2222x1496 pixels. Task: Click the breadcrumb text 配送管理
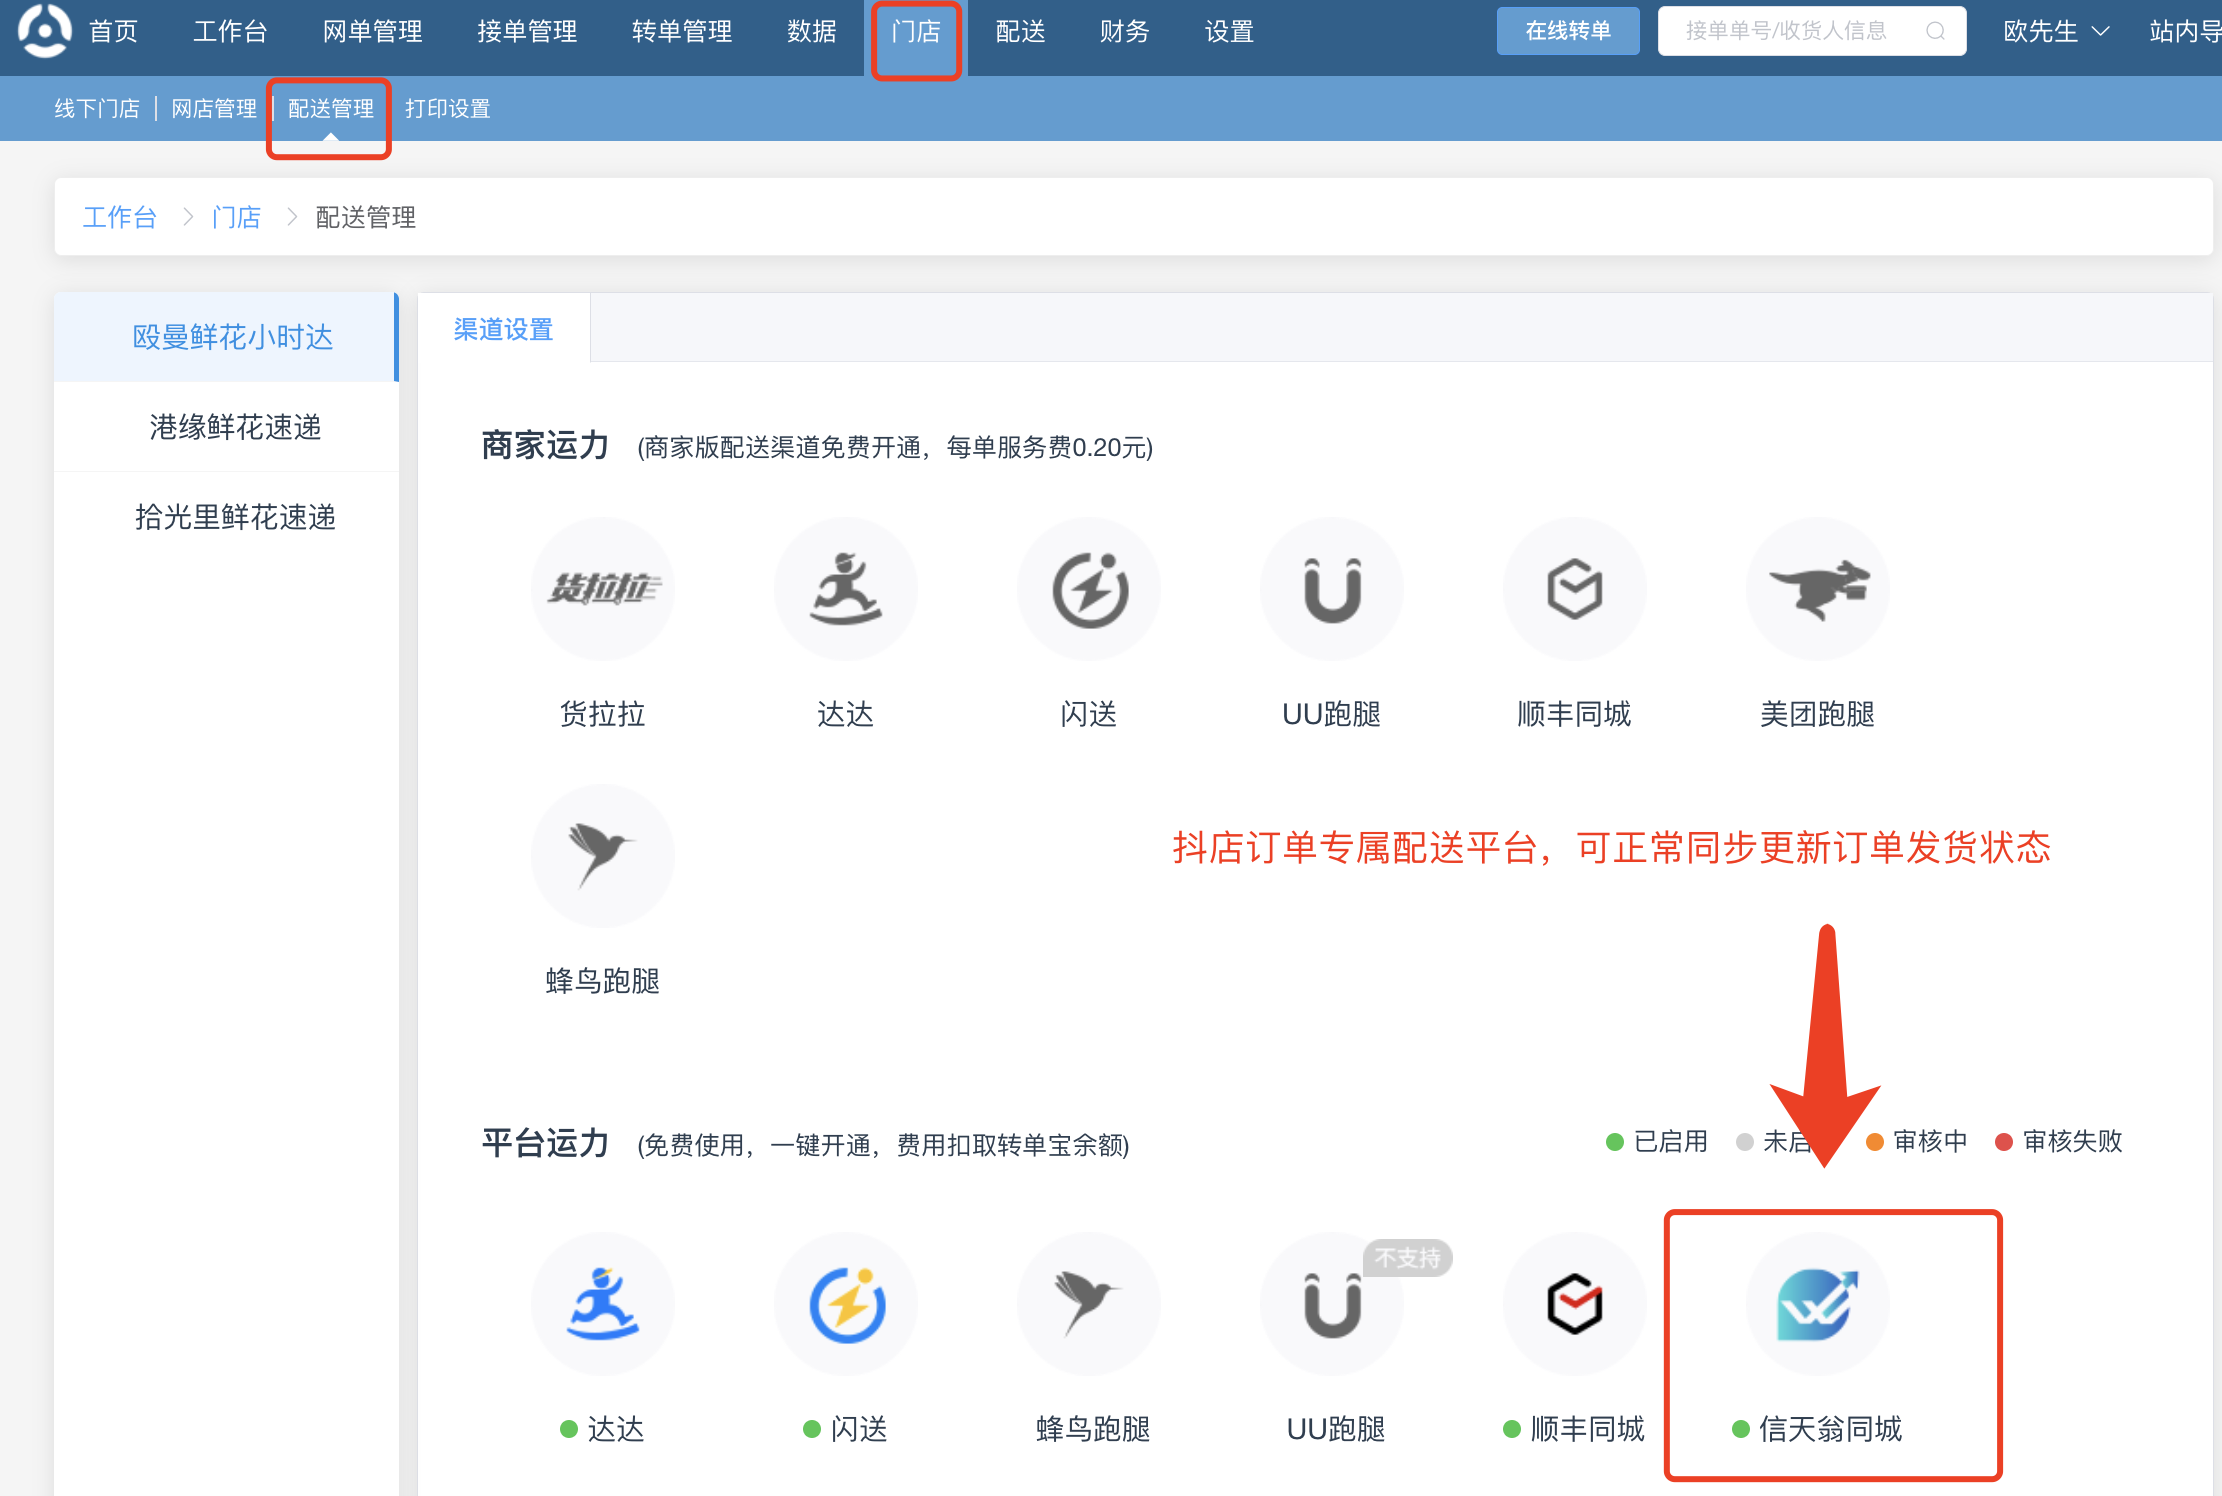[x=365, y=217]
